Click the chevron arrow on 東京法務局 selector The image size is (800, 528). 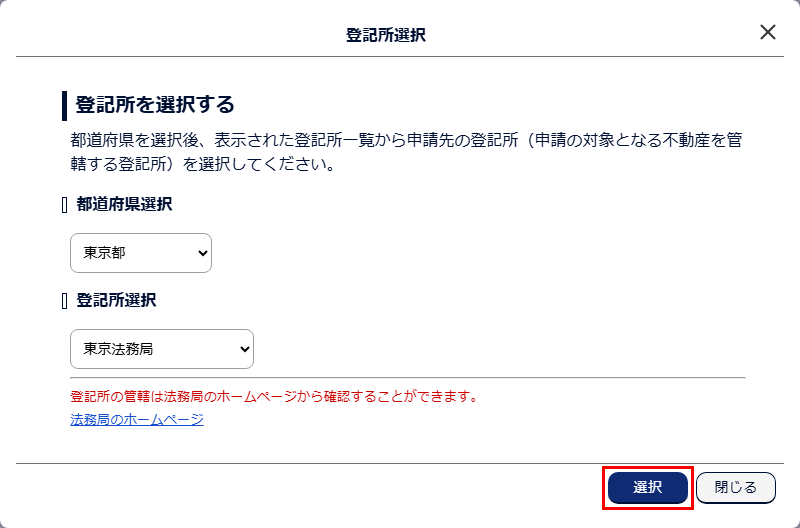(241, 349)
